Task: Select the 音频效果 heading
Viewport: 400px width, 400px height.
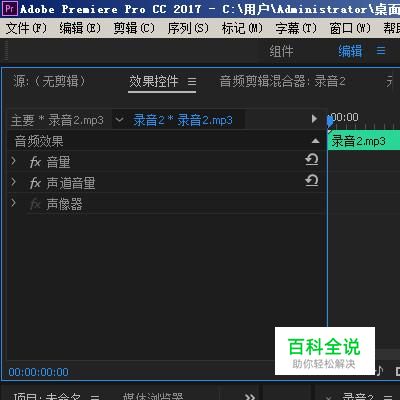Action: pos(39,141)
